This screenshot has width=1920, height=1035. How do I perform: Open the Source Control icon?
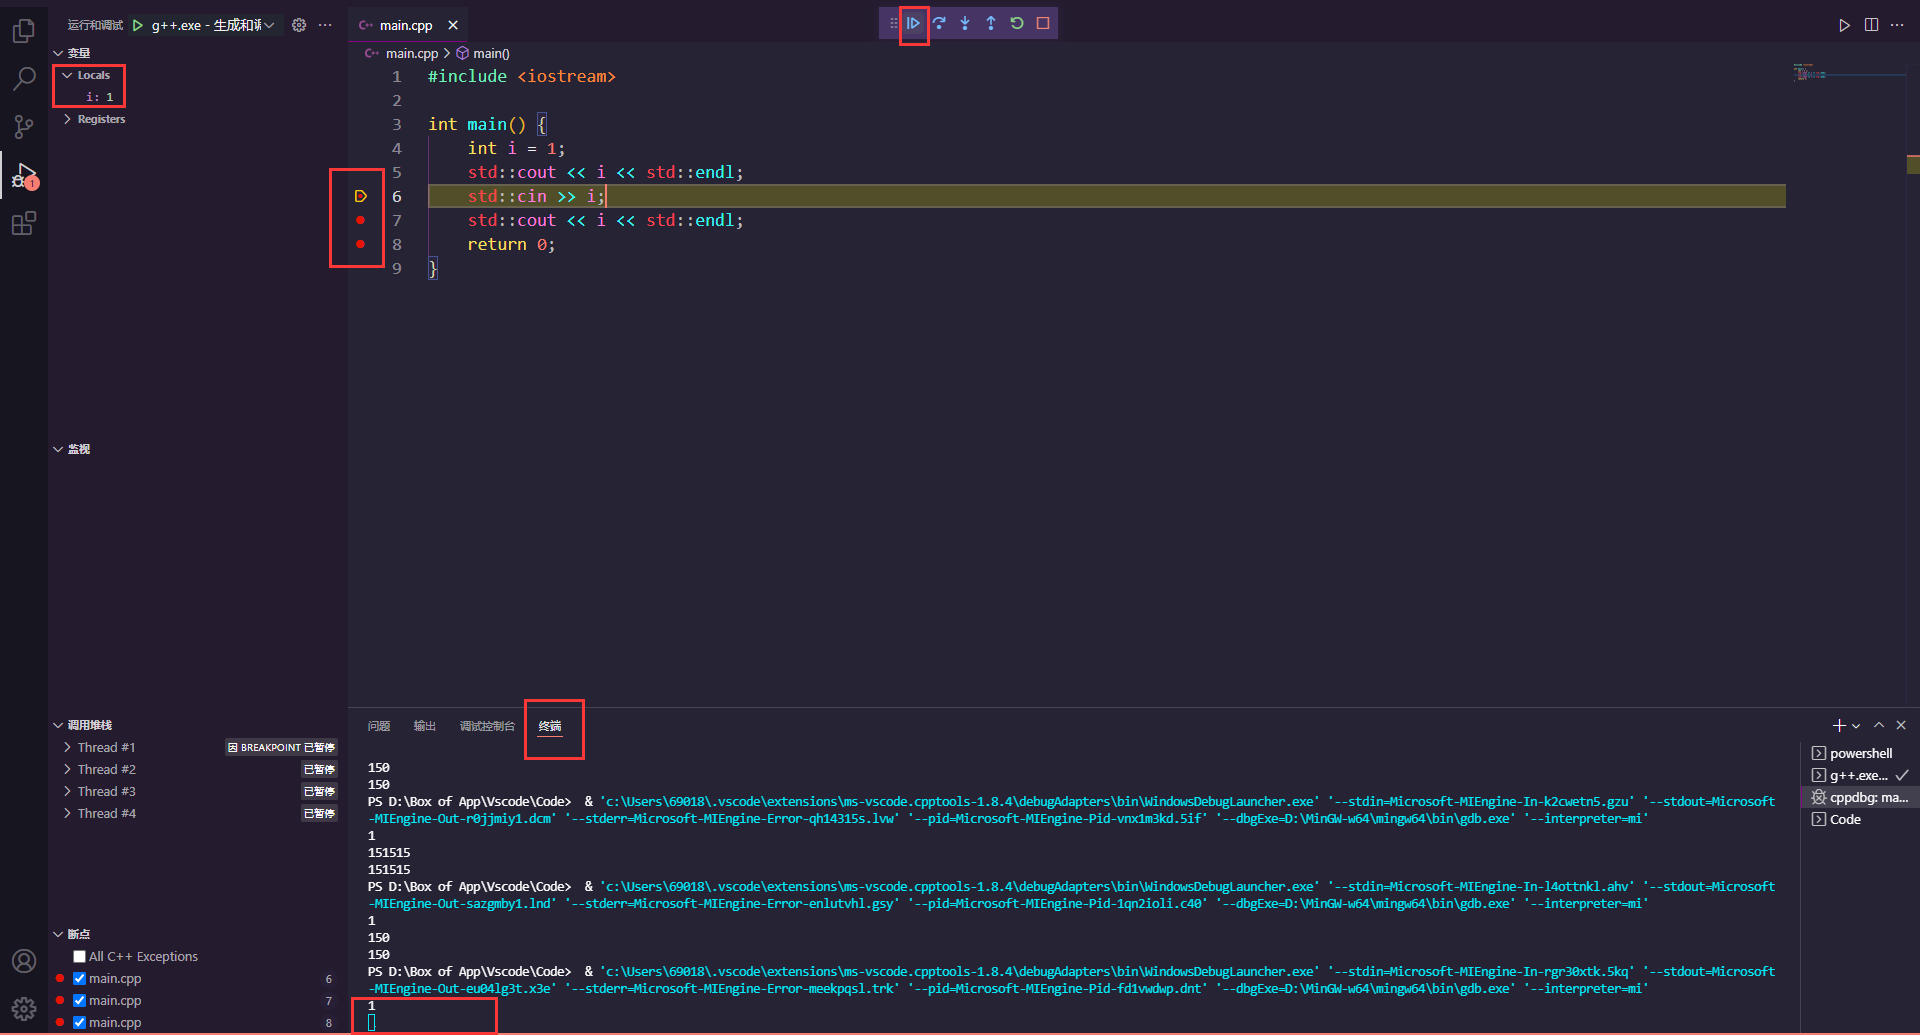[x=24, y=126]
